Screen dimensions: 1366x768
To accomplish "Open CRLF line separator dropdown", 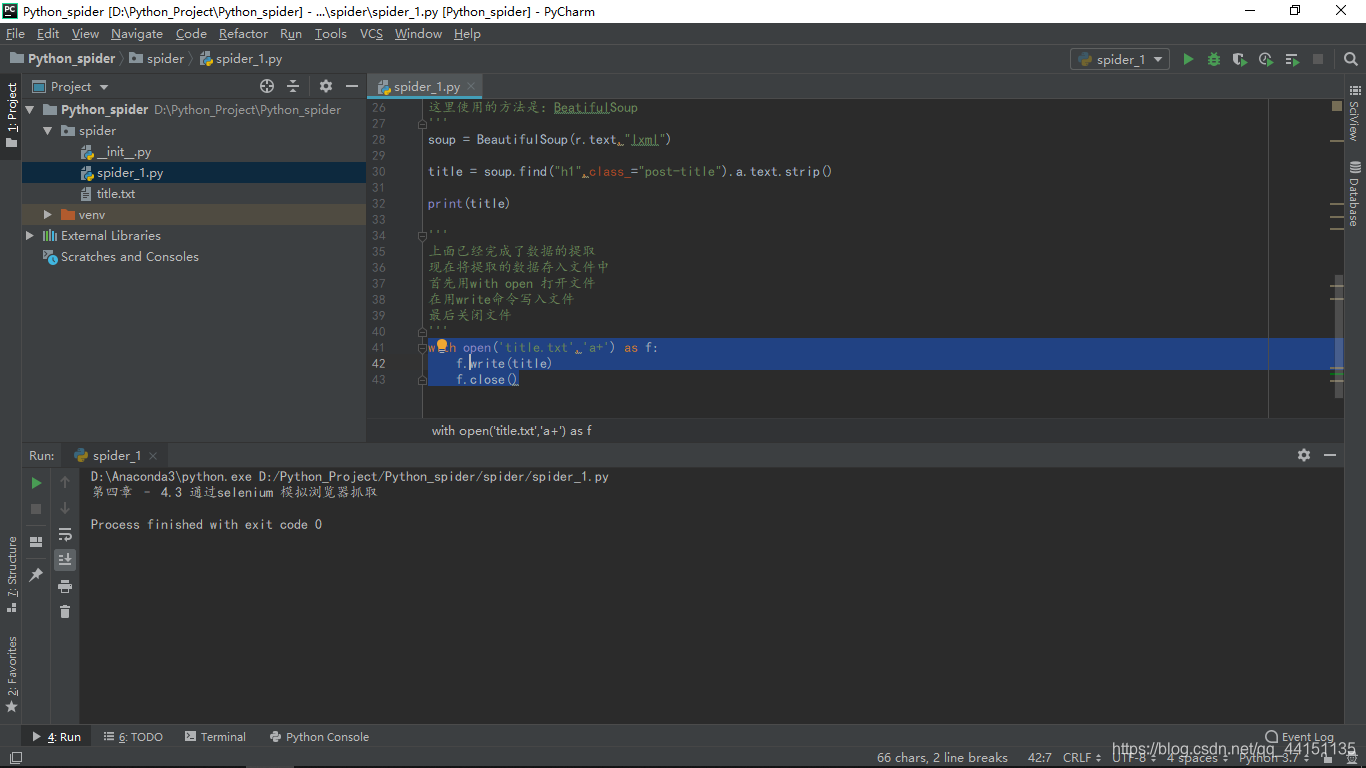I will click(1082, 758).
